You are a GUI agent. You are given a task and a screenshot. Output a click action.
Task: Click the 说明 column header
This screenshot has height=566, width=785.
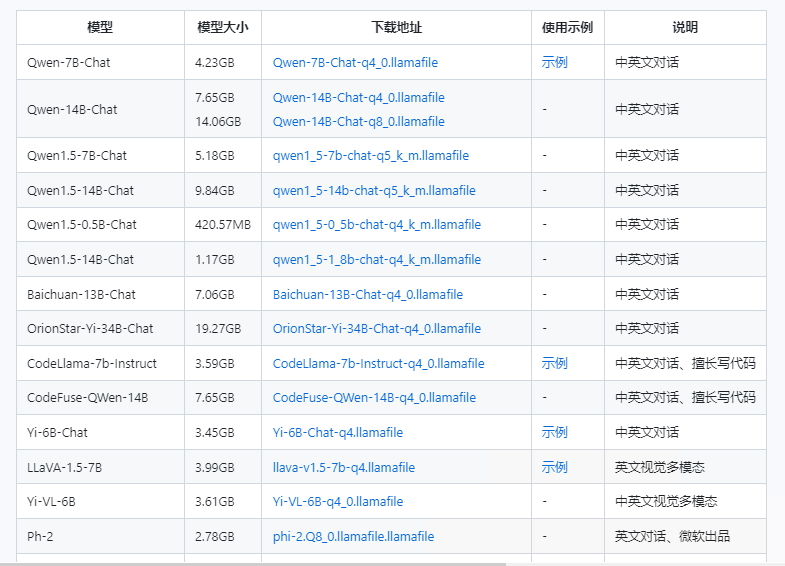coord(685,28)
